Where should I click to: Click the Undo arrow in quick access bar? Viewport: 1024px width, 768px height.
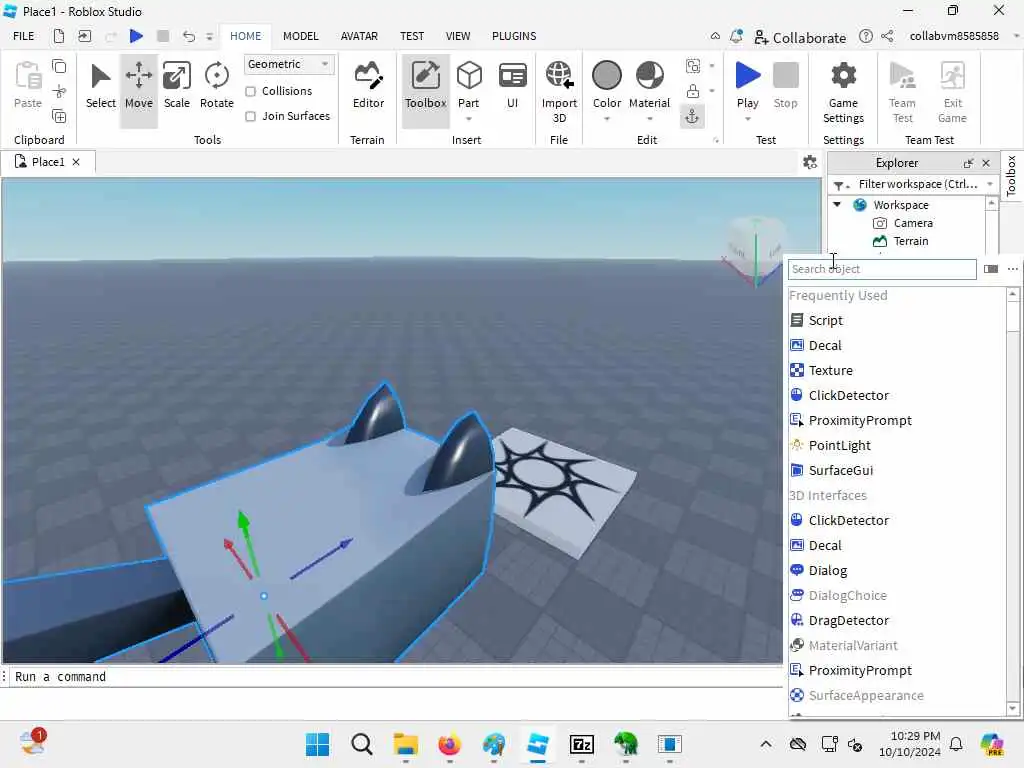click(188, 36)
